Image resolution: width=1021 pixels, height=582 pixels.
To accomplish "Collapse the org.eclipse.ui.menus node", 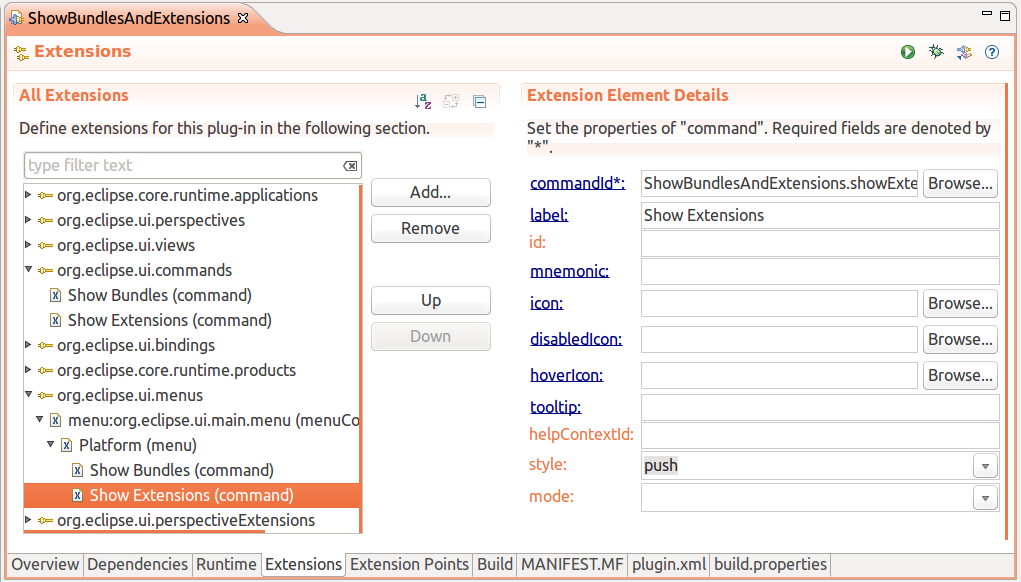I will click(29, 395).
